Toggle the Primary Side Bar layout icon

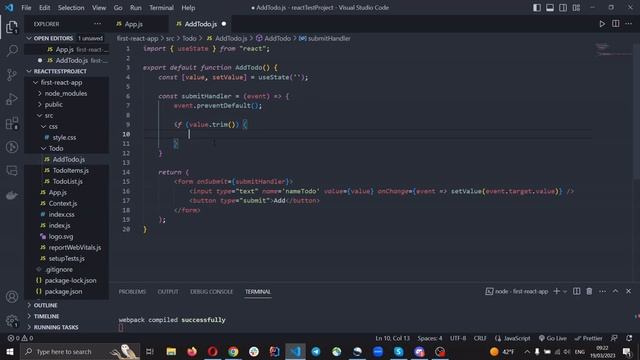[x=537, y=8]
